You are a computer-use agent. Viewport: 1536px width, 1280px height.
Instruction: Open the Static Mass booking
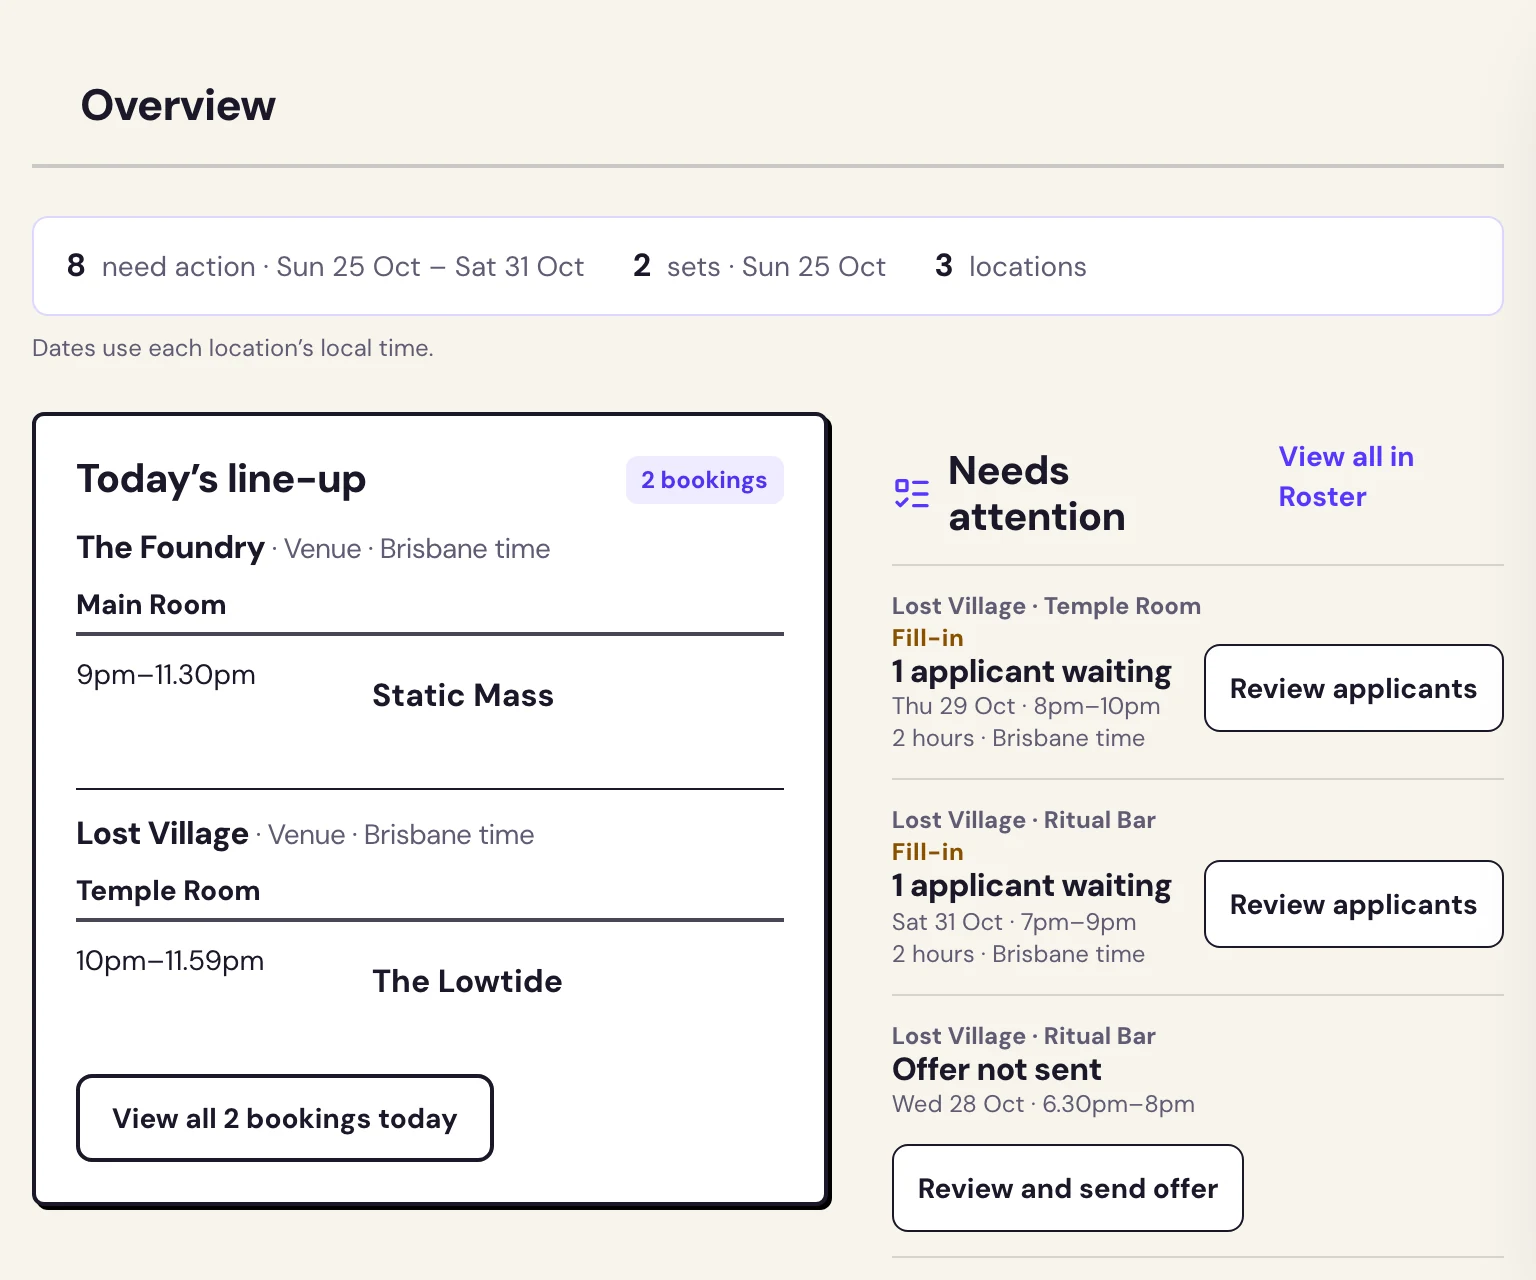(x=463, y=695)
